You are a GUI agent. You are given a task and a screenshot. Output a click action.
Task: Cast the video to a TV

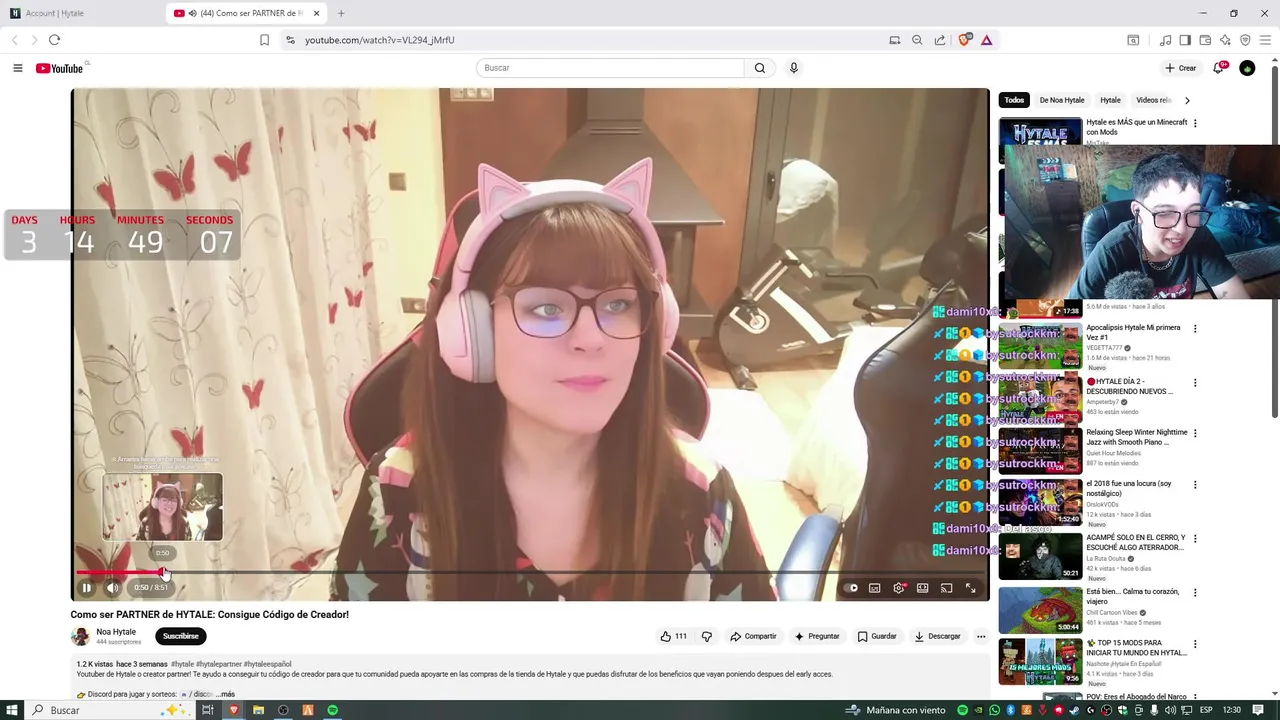click(947, 588)
